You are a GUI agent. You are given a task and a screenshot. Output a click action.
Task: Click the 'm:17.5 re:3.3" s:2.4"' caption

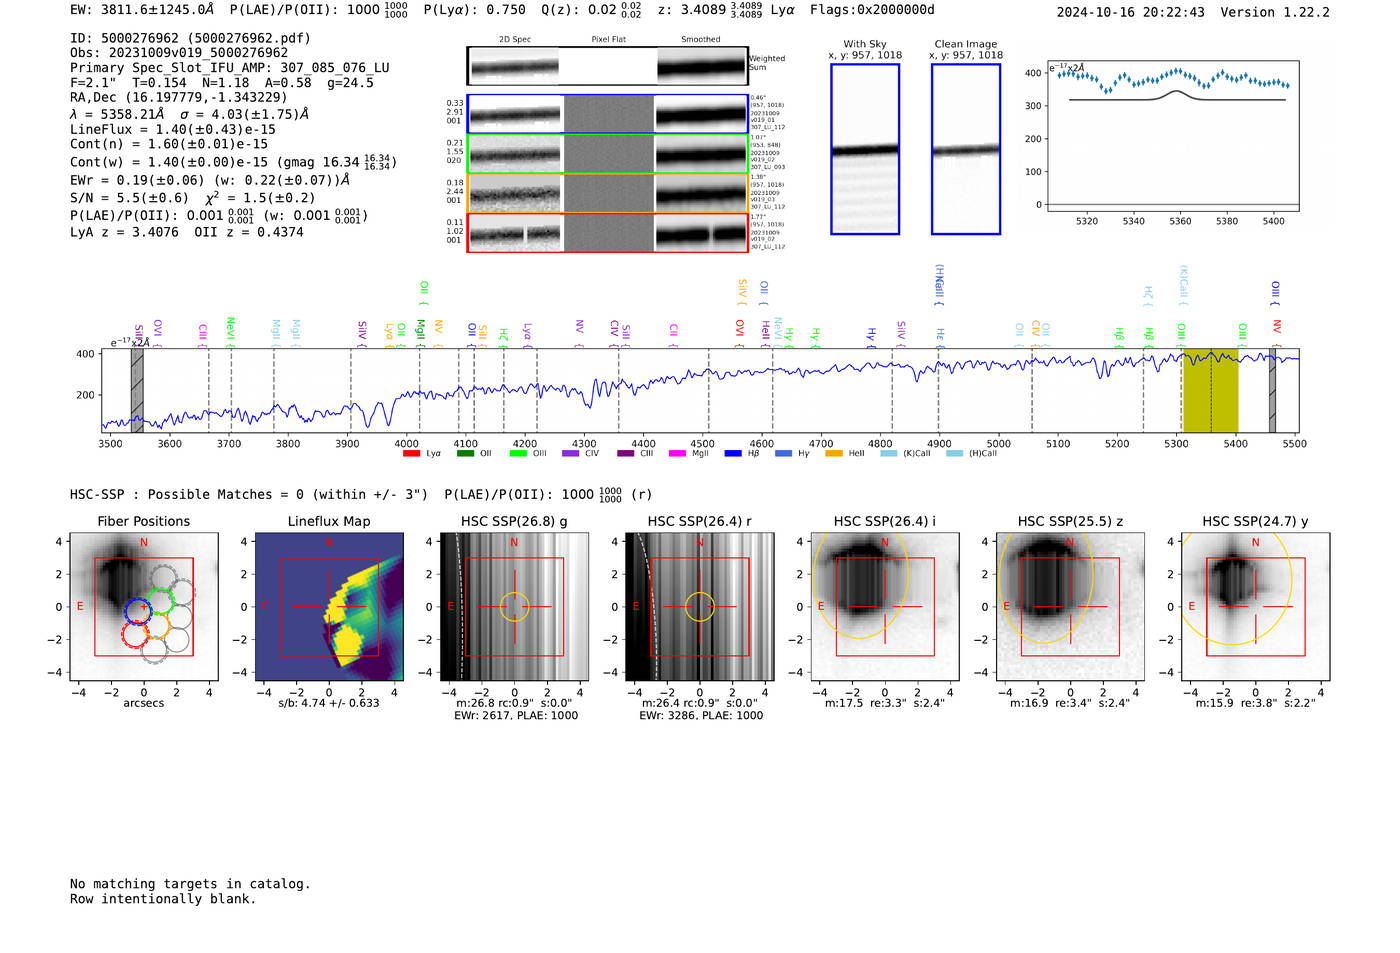(885, 703)
